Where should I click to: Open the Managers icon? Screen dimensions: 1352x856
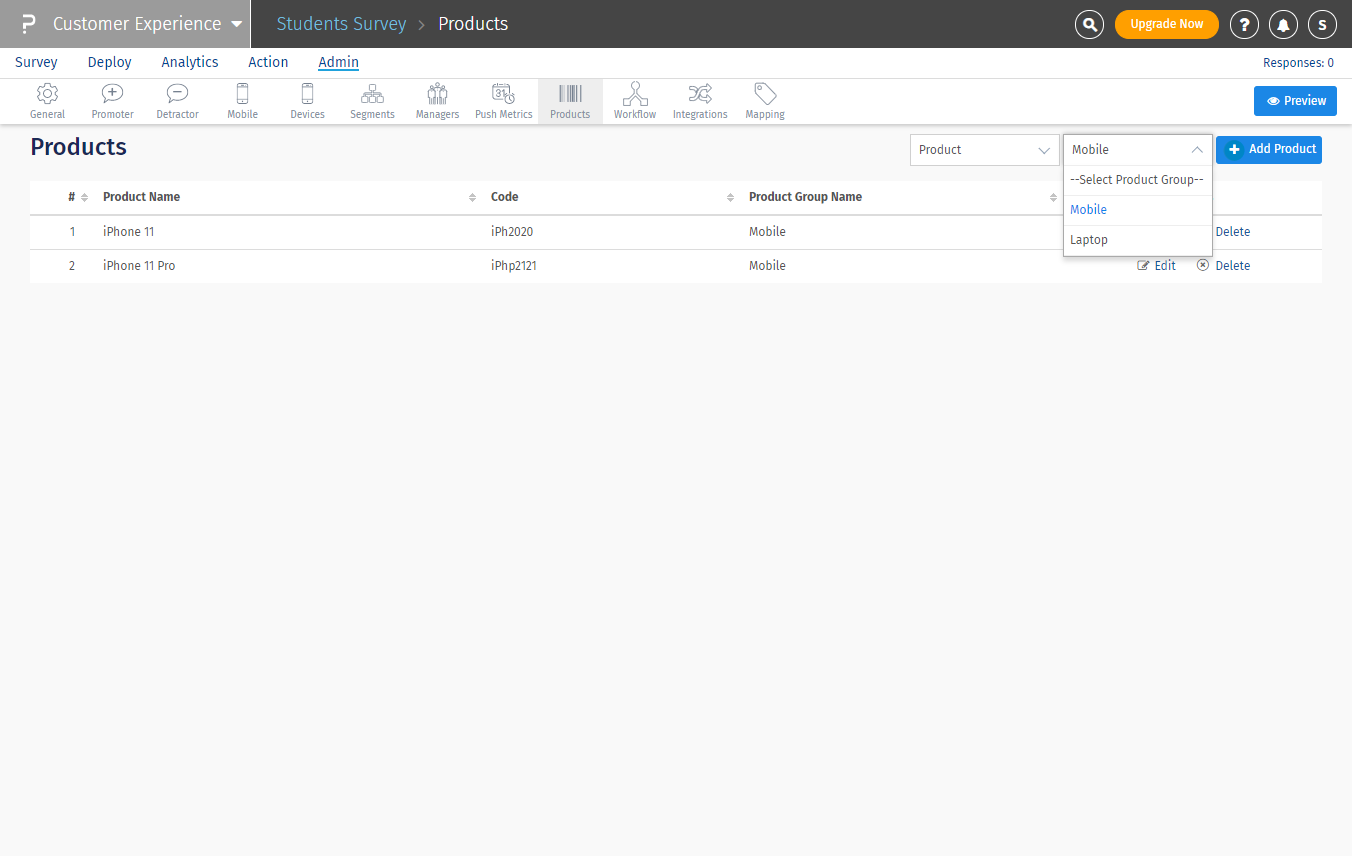pos(437,95)
